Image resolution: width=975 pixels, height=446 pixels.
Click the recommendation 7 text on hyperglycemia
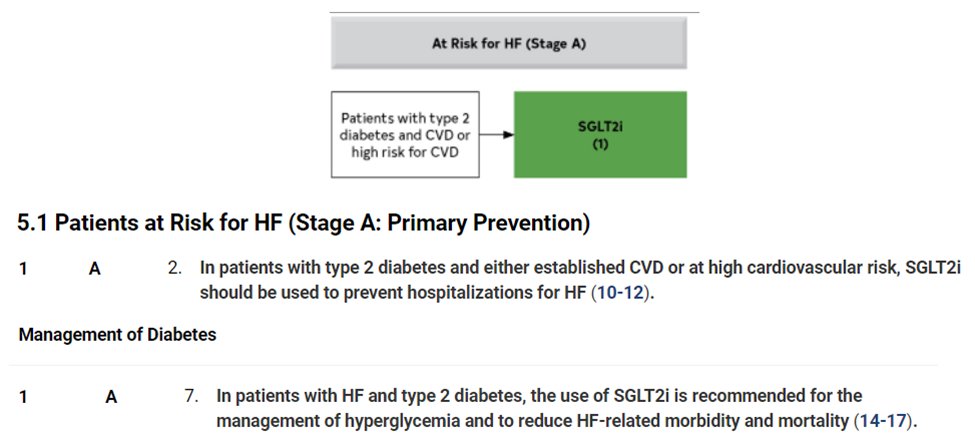(x=566, y=409)
